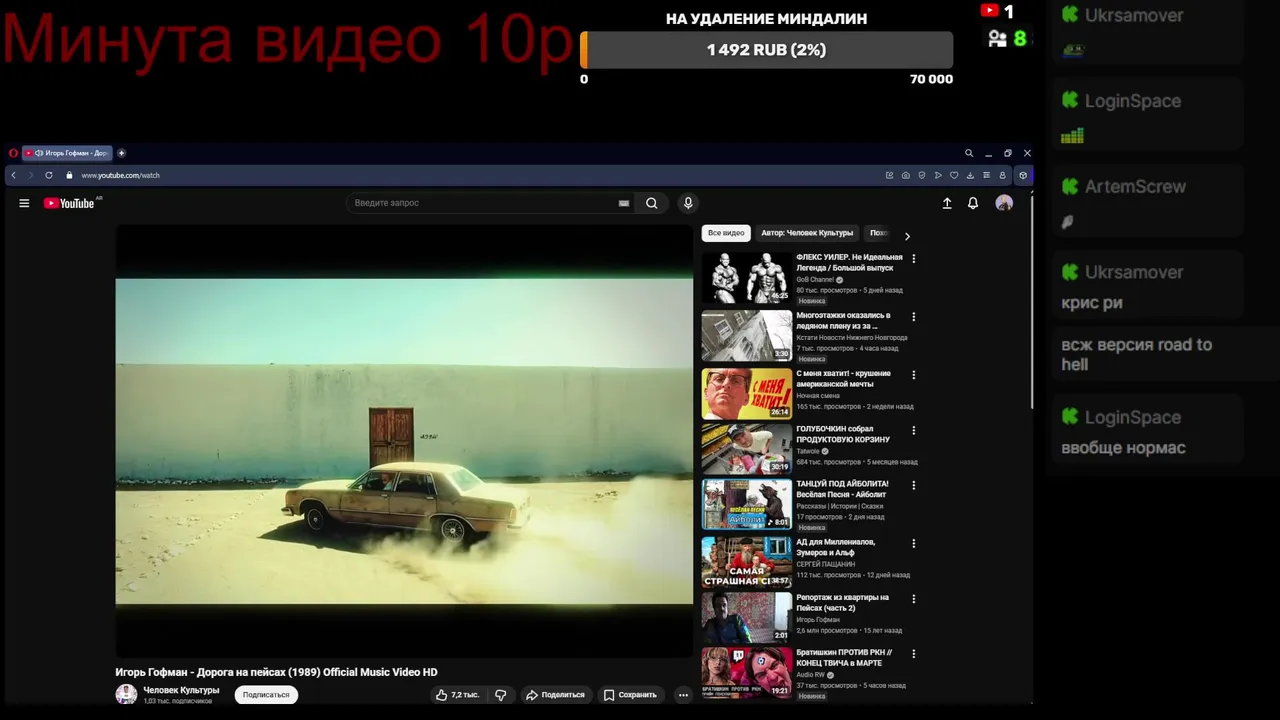Open the Многоэтажки 3:30 thumbnail
The width and height of the screenshot is (1280, 720).
(x=746, y=335)
